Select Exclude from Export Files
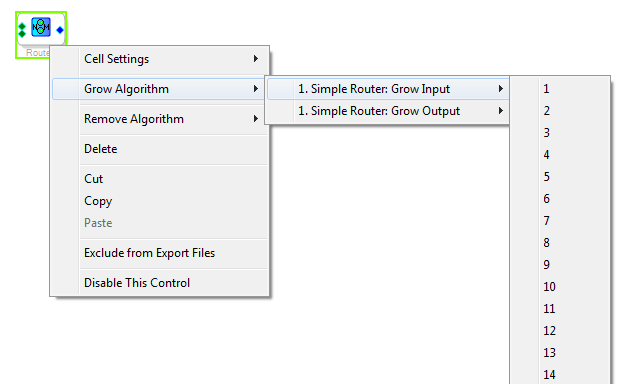The width and height of the screenshot is (644, 384). coord(159,253)
